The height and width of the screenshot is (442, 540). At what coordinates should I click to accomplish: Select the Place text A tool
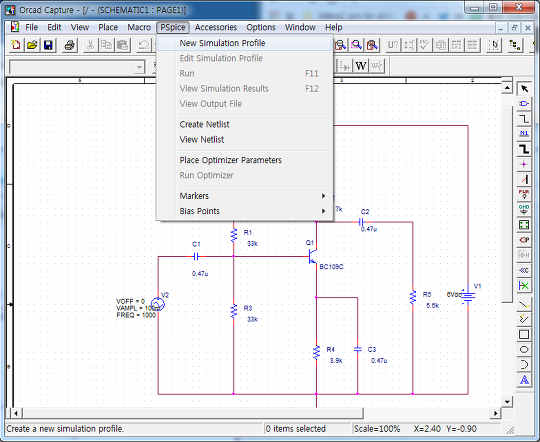tap(524, 380)
